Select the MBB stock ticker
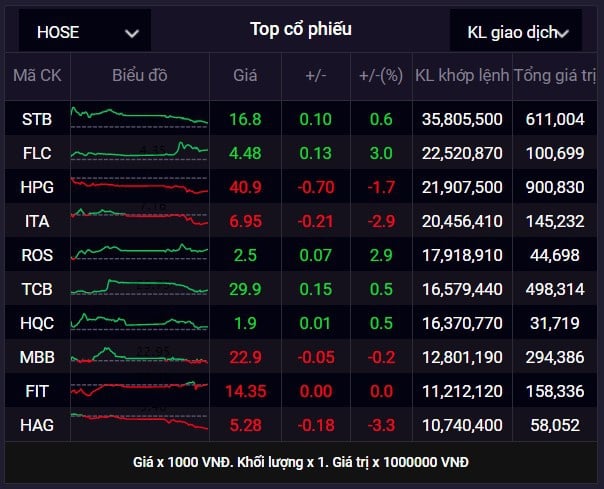The width and height of the screenshot is (604, 489). (x=37, y=357)
